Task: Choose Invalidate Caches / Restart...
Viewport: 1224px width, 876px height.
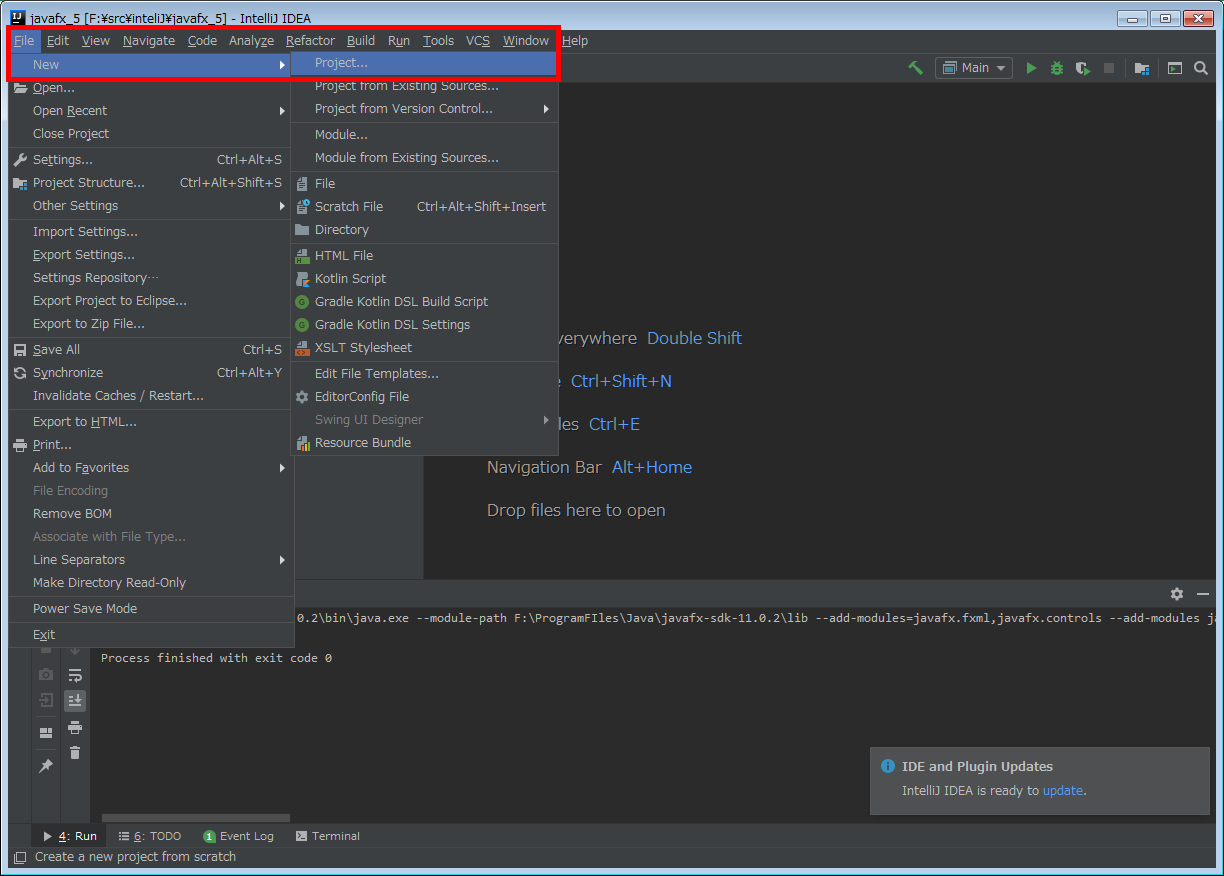Action: tap(151, 396)
